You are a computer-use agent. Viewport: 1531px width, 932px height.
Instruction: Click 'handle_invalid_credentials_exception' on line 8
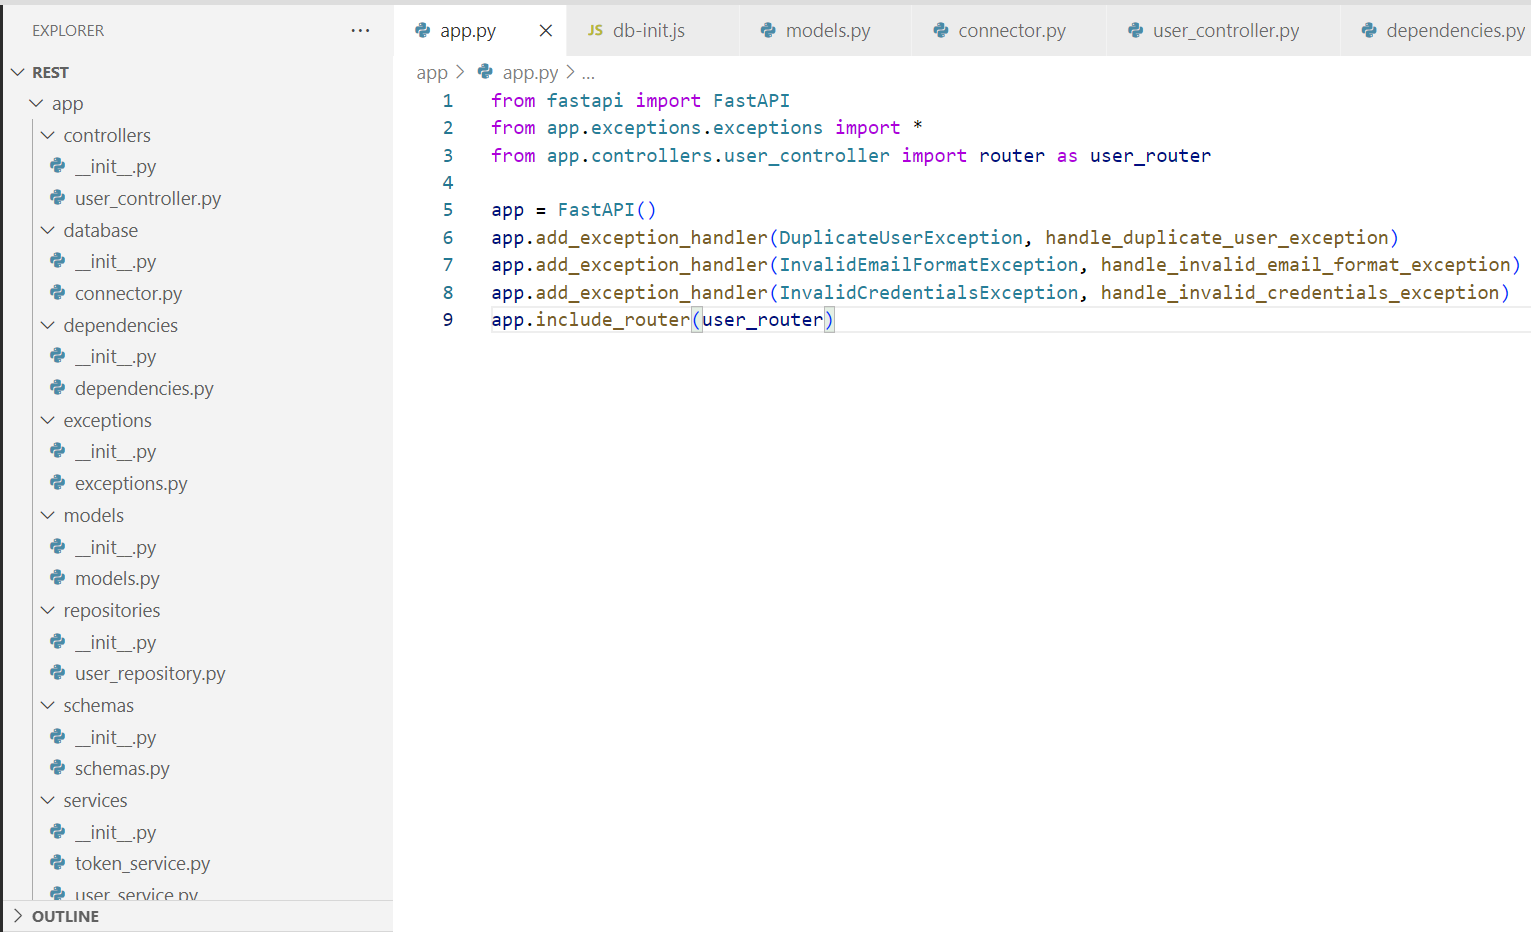coord(1300,292)
